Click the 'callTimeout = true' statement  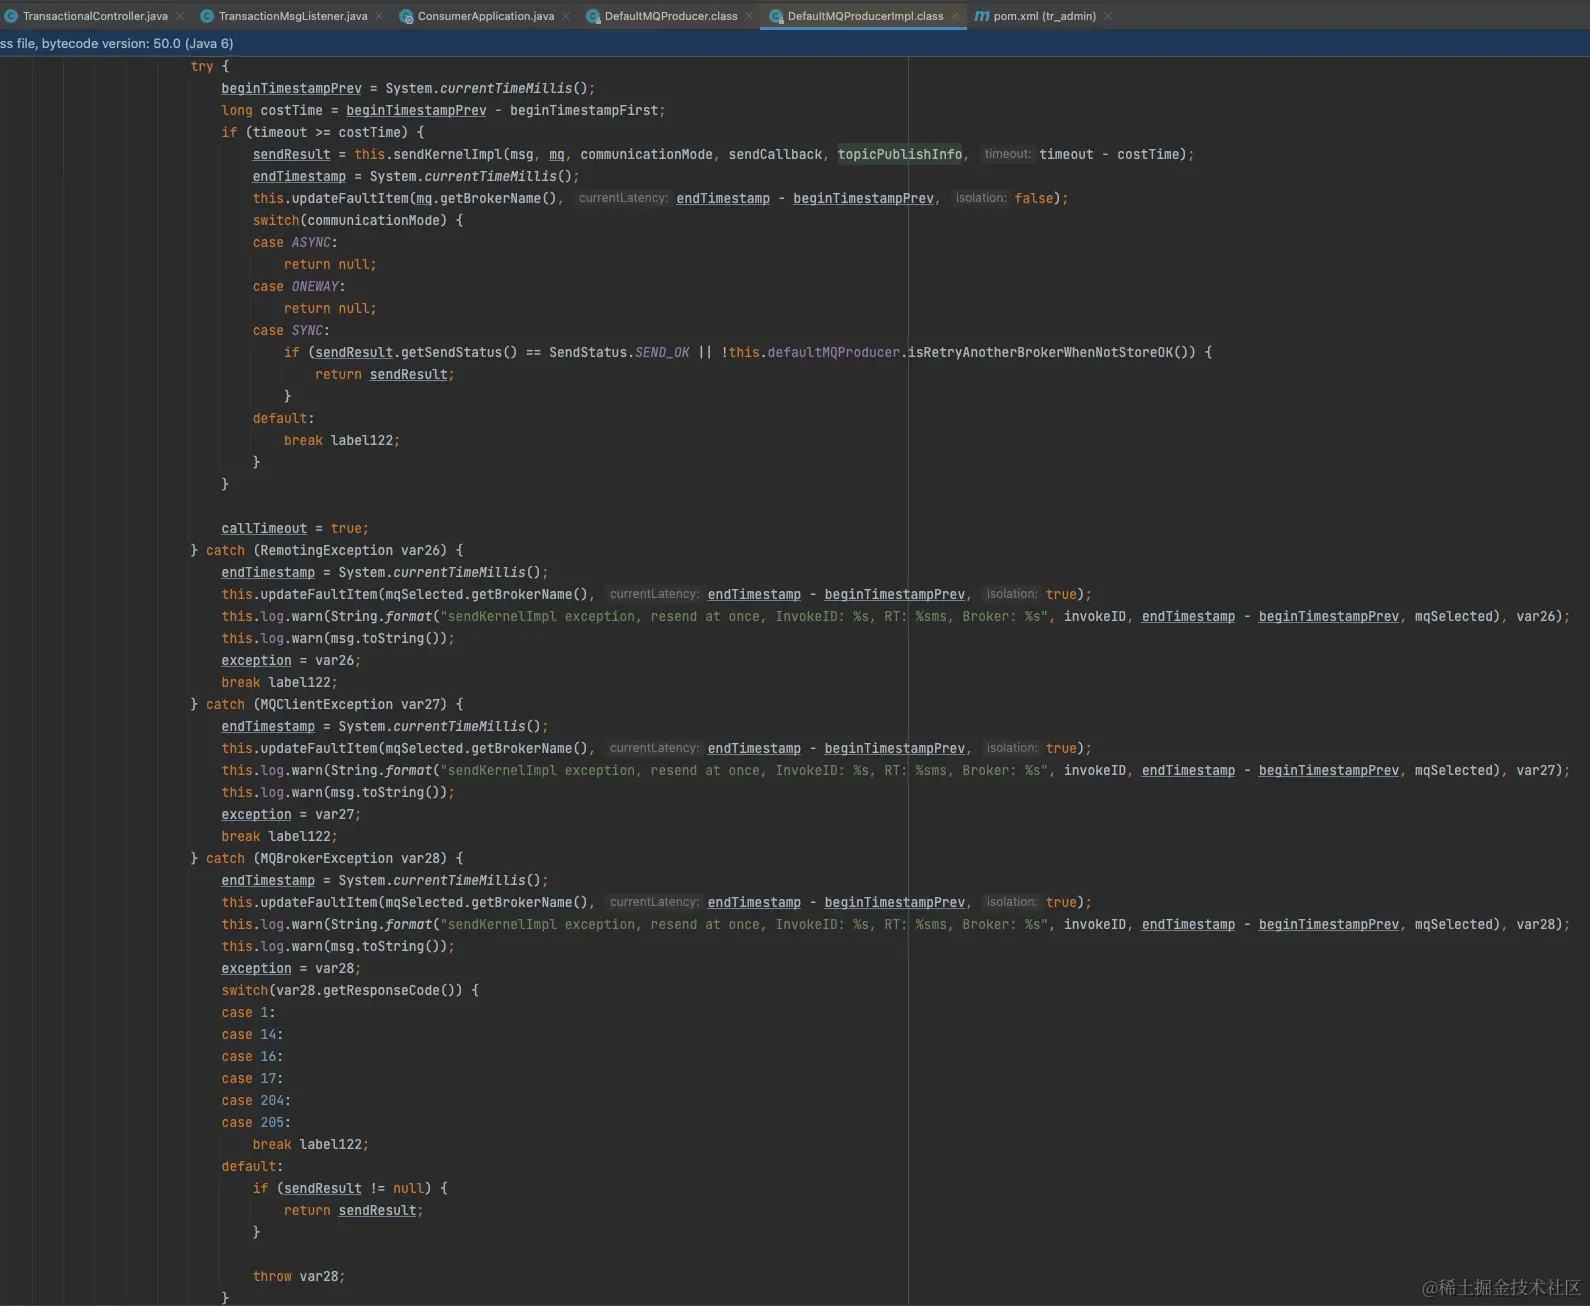[295, 528]
